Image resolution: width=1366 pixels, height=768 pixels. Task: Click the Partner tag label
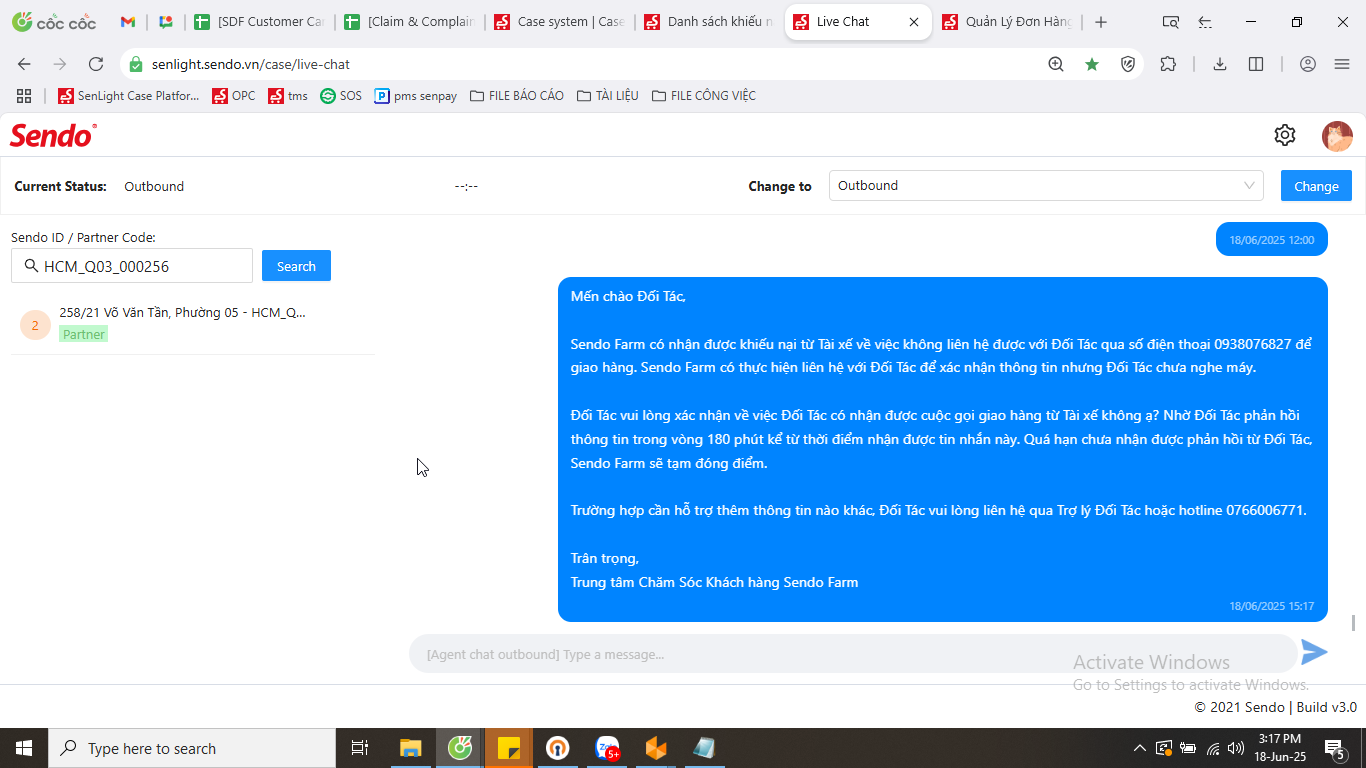[83, 334]
